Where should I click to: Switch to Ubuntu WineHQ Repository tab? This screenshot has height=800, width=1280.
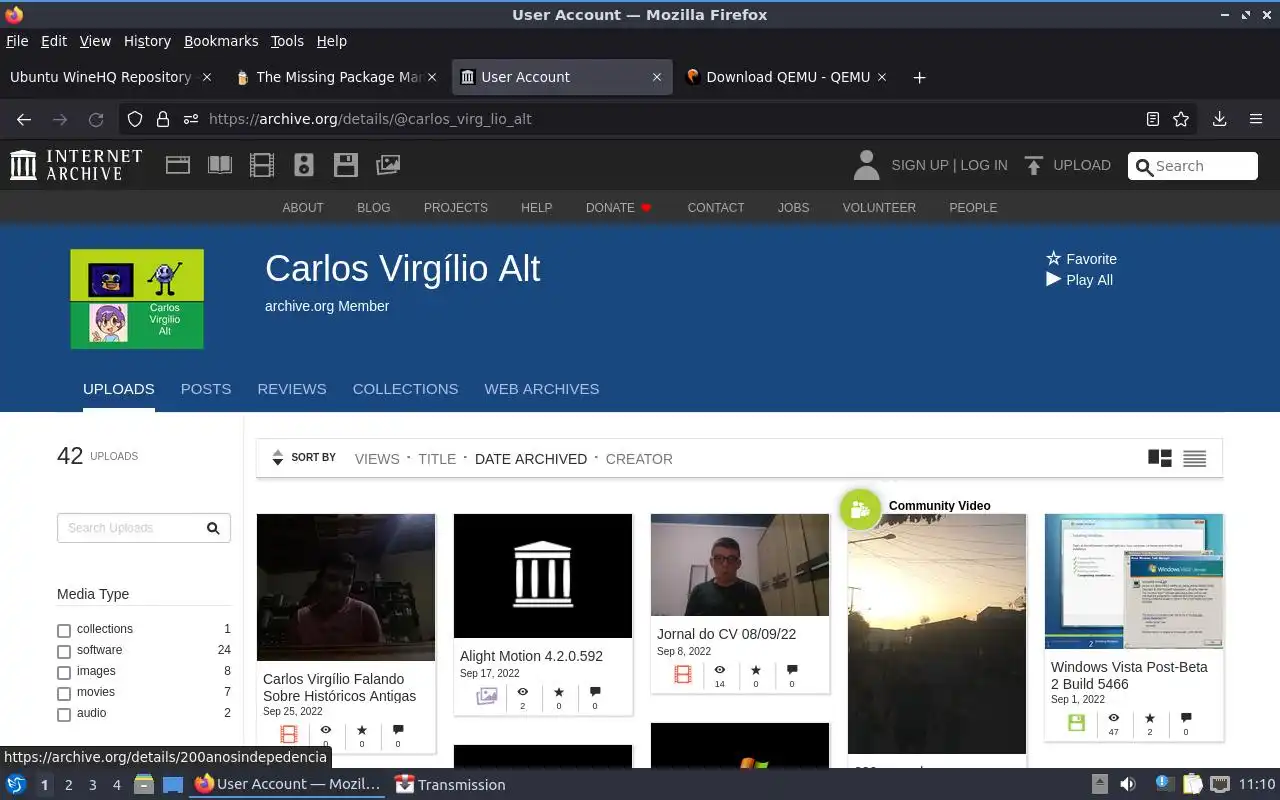pyautogui.click(x=110, y=77)
